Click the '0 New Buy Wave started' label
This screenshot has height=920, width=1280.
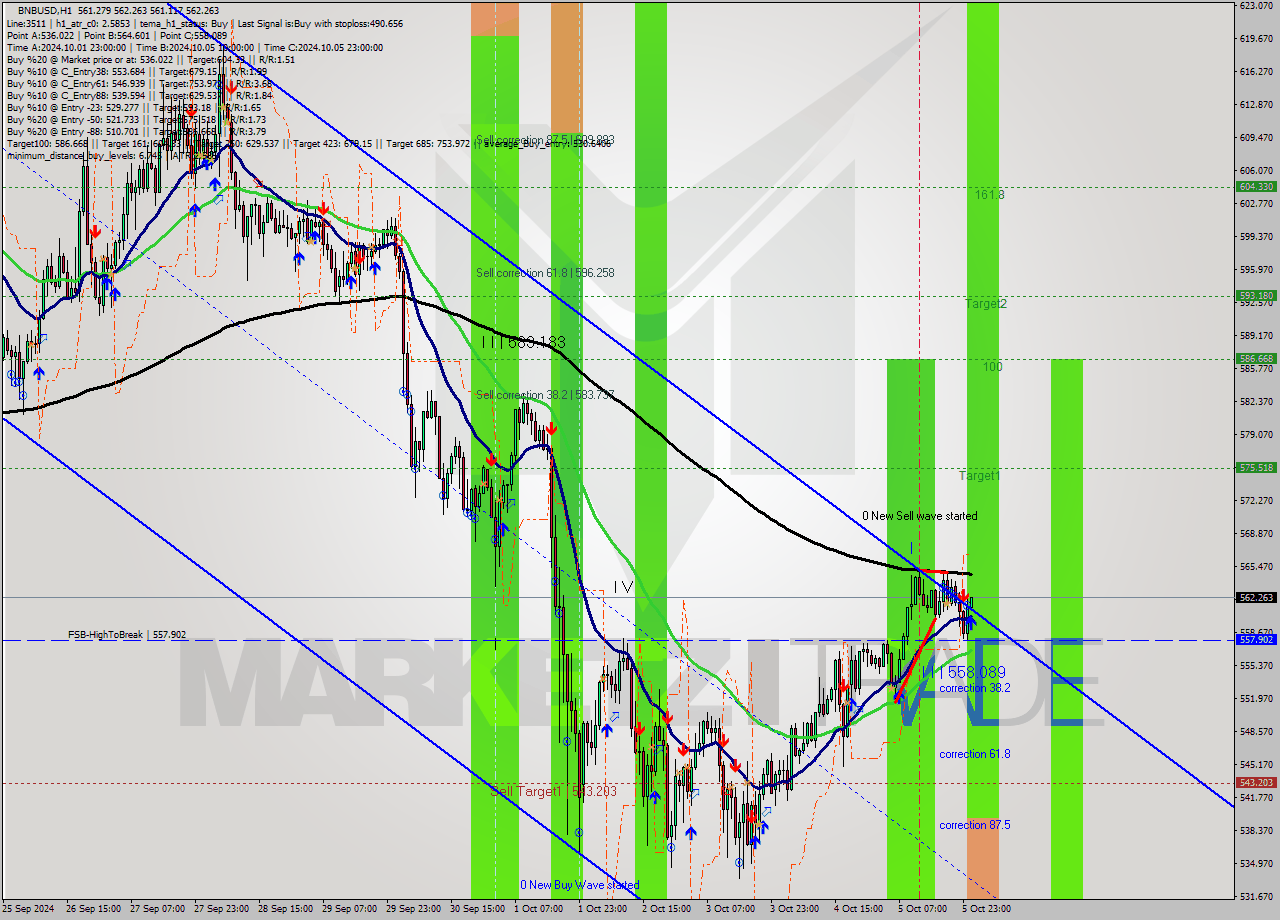pyautogui.click(x=579, y=885)
